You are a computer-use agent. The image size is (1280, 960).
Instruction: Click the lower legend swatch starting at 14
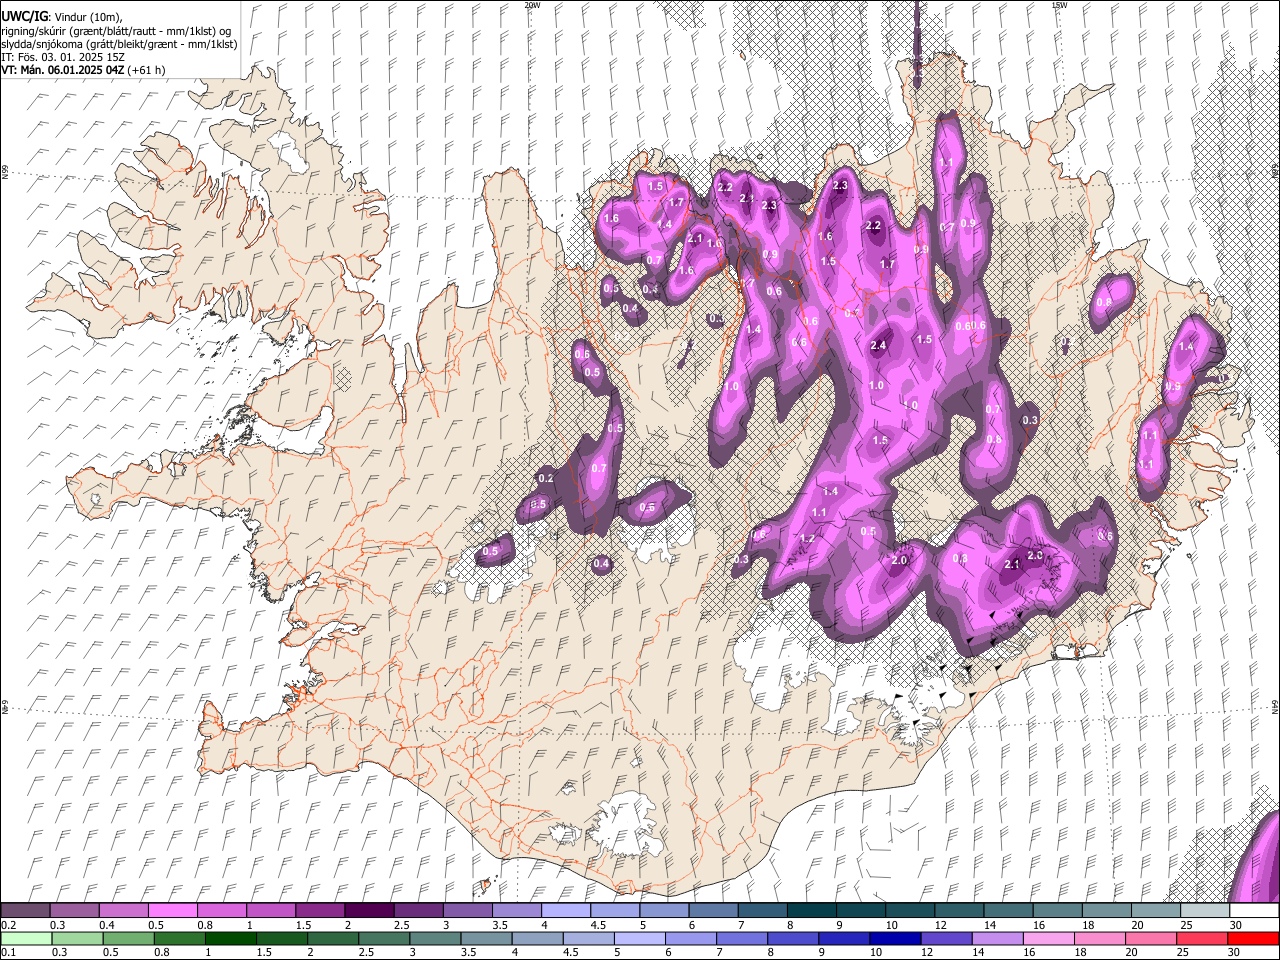(x=997, y=938)
